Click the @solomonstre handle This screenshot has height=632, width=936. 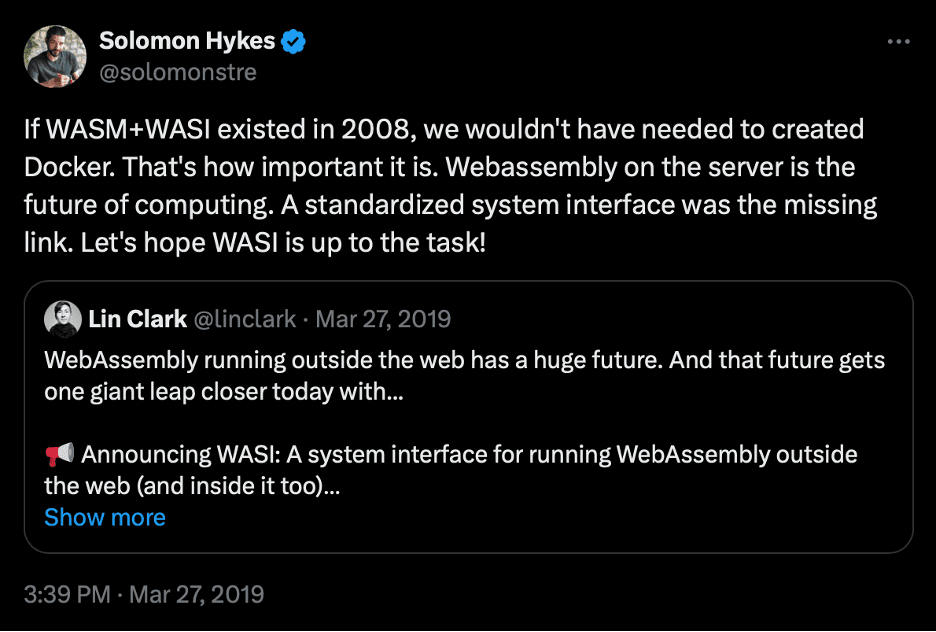click(x=177, y=72)
